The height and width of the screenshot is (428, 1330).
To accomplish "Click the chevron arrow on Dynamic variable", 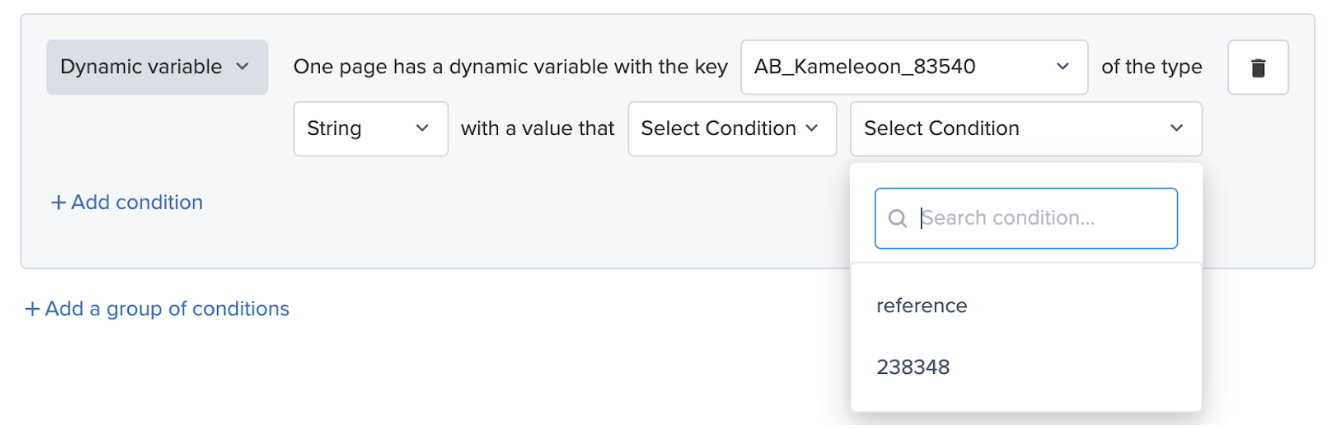I will 241,67.
